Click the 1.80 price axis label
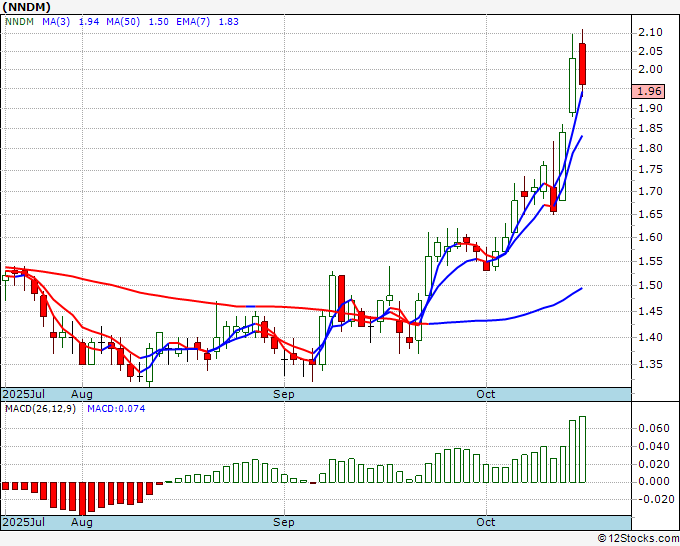The height and width of the screenshot is (546, 680). pos(650,148)
